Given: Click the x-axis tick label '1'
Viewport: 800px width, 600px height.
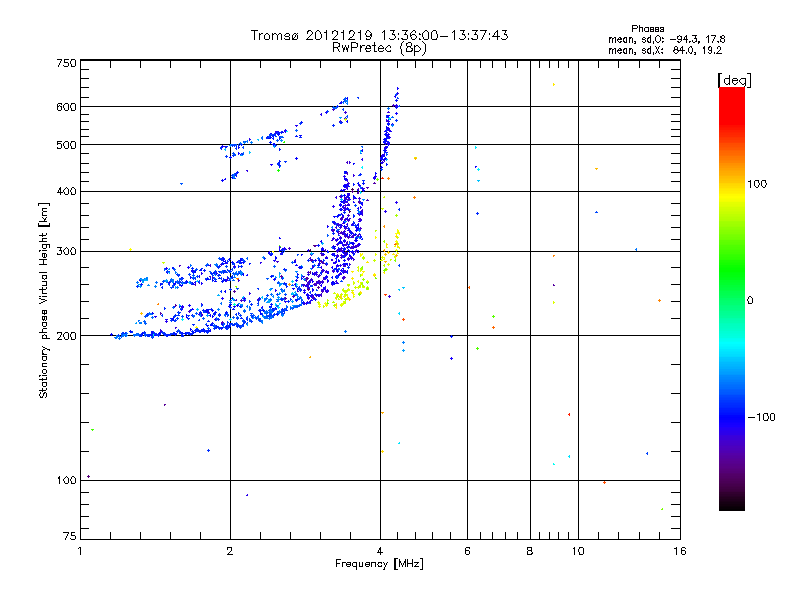Looking at the screenshot, I should (80, 551).
